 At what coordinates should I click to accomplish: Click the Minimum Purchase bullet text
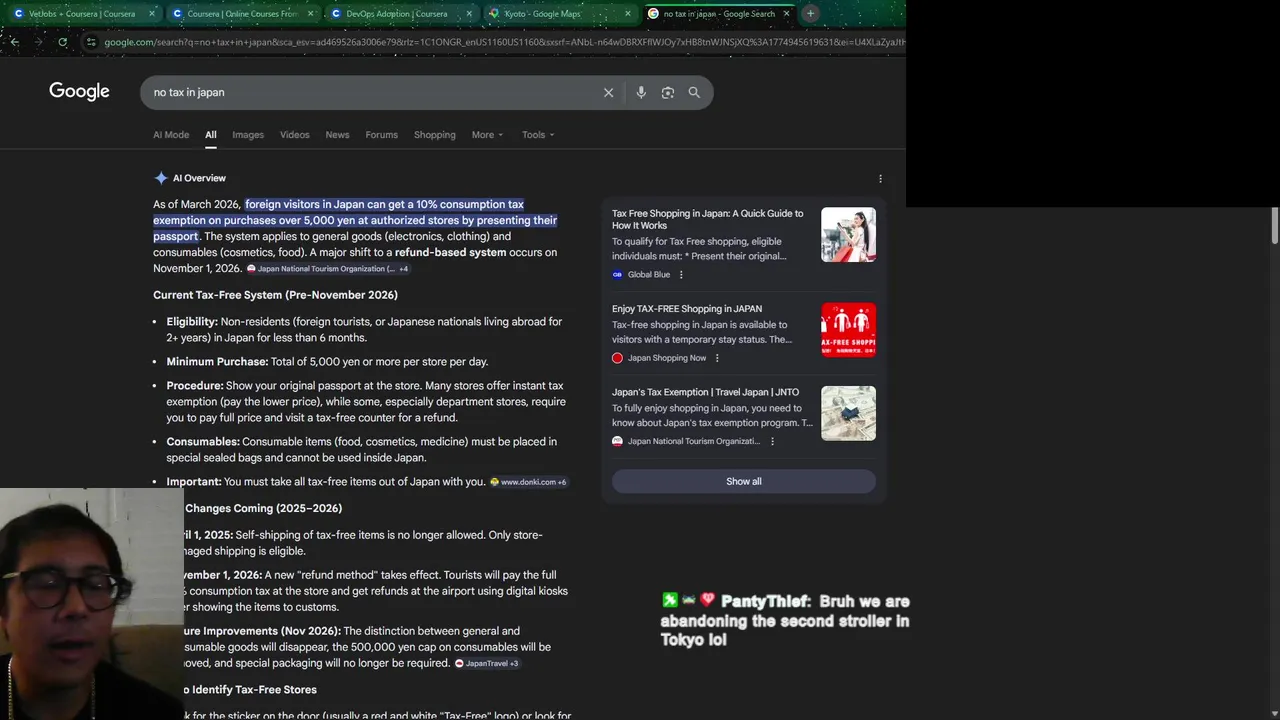327,361
